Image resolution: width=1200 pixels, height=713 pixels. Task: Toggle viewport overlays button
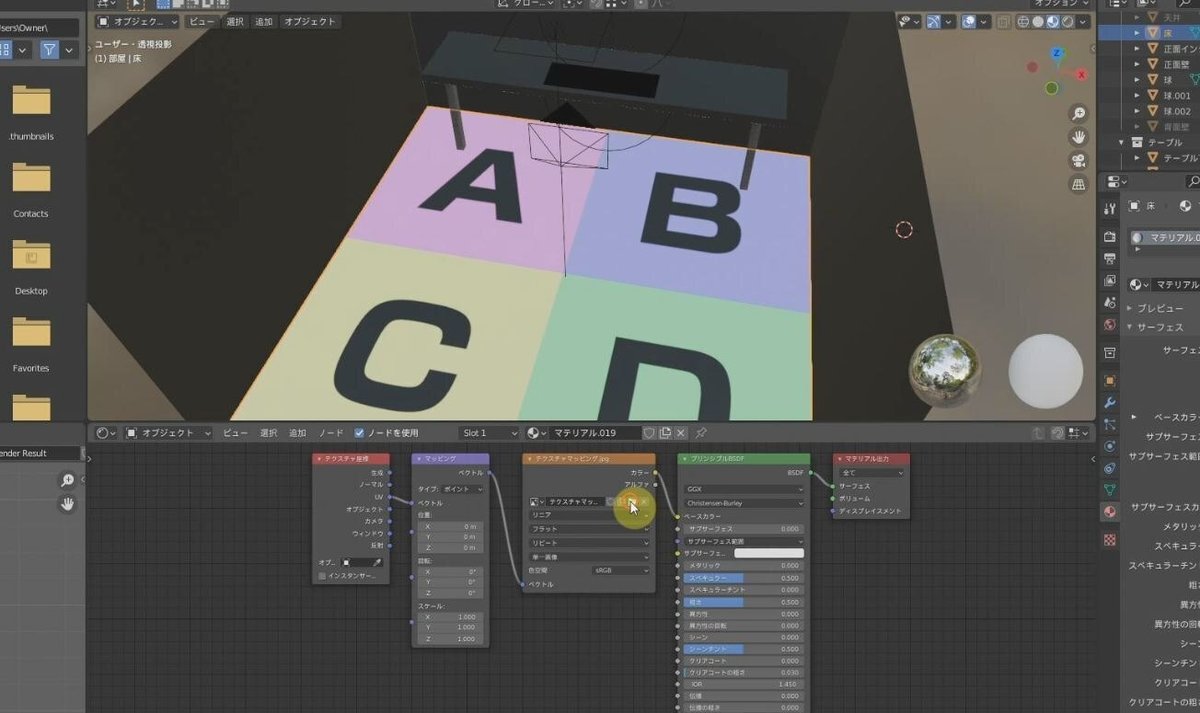969,21
